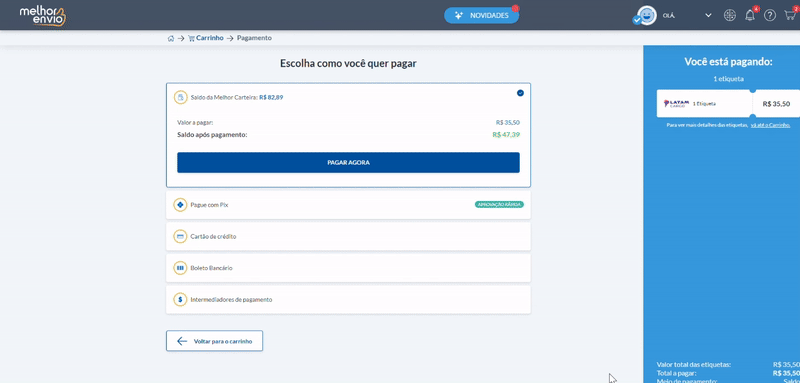
Task: Open the globe integrations icon
Action: pos(730,15)
